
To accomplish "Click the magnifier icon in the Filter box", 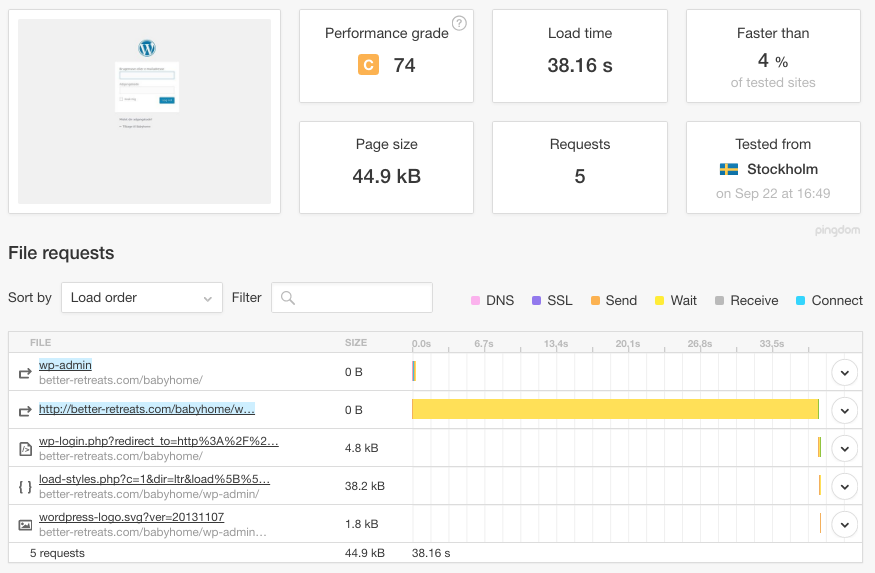I will [x=288, y=298].
